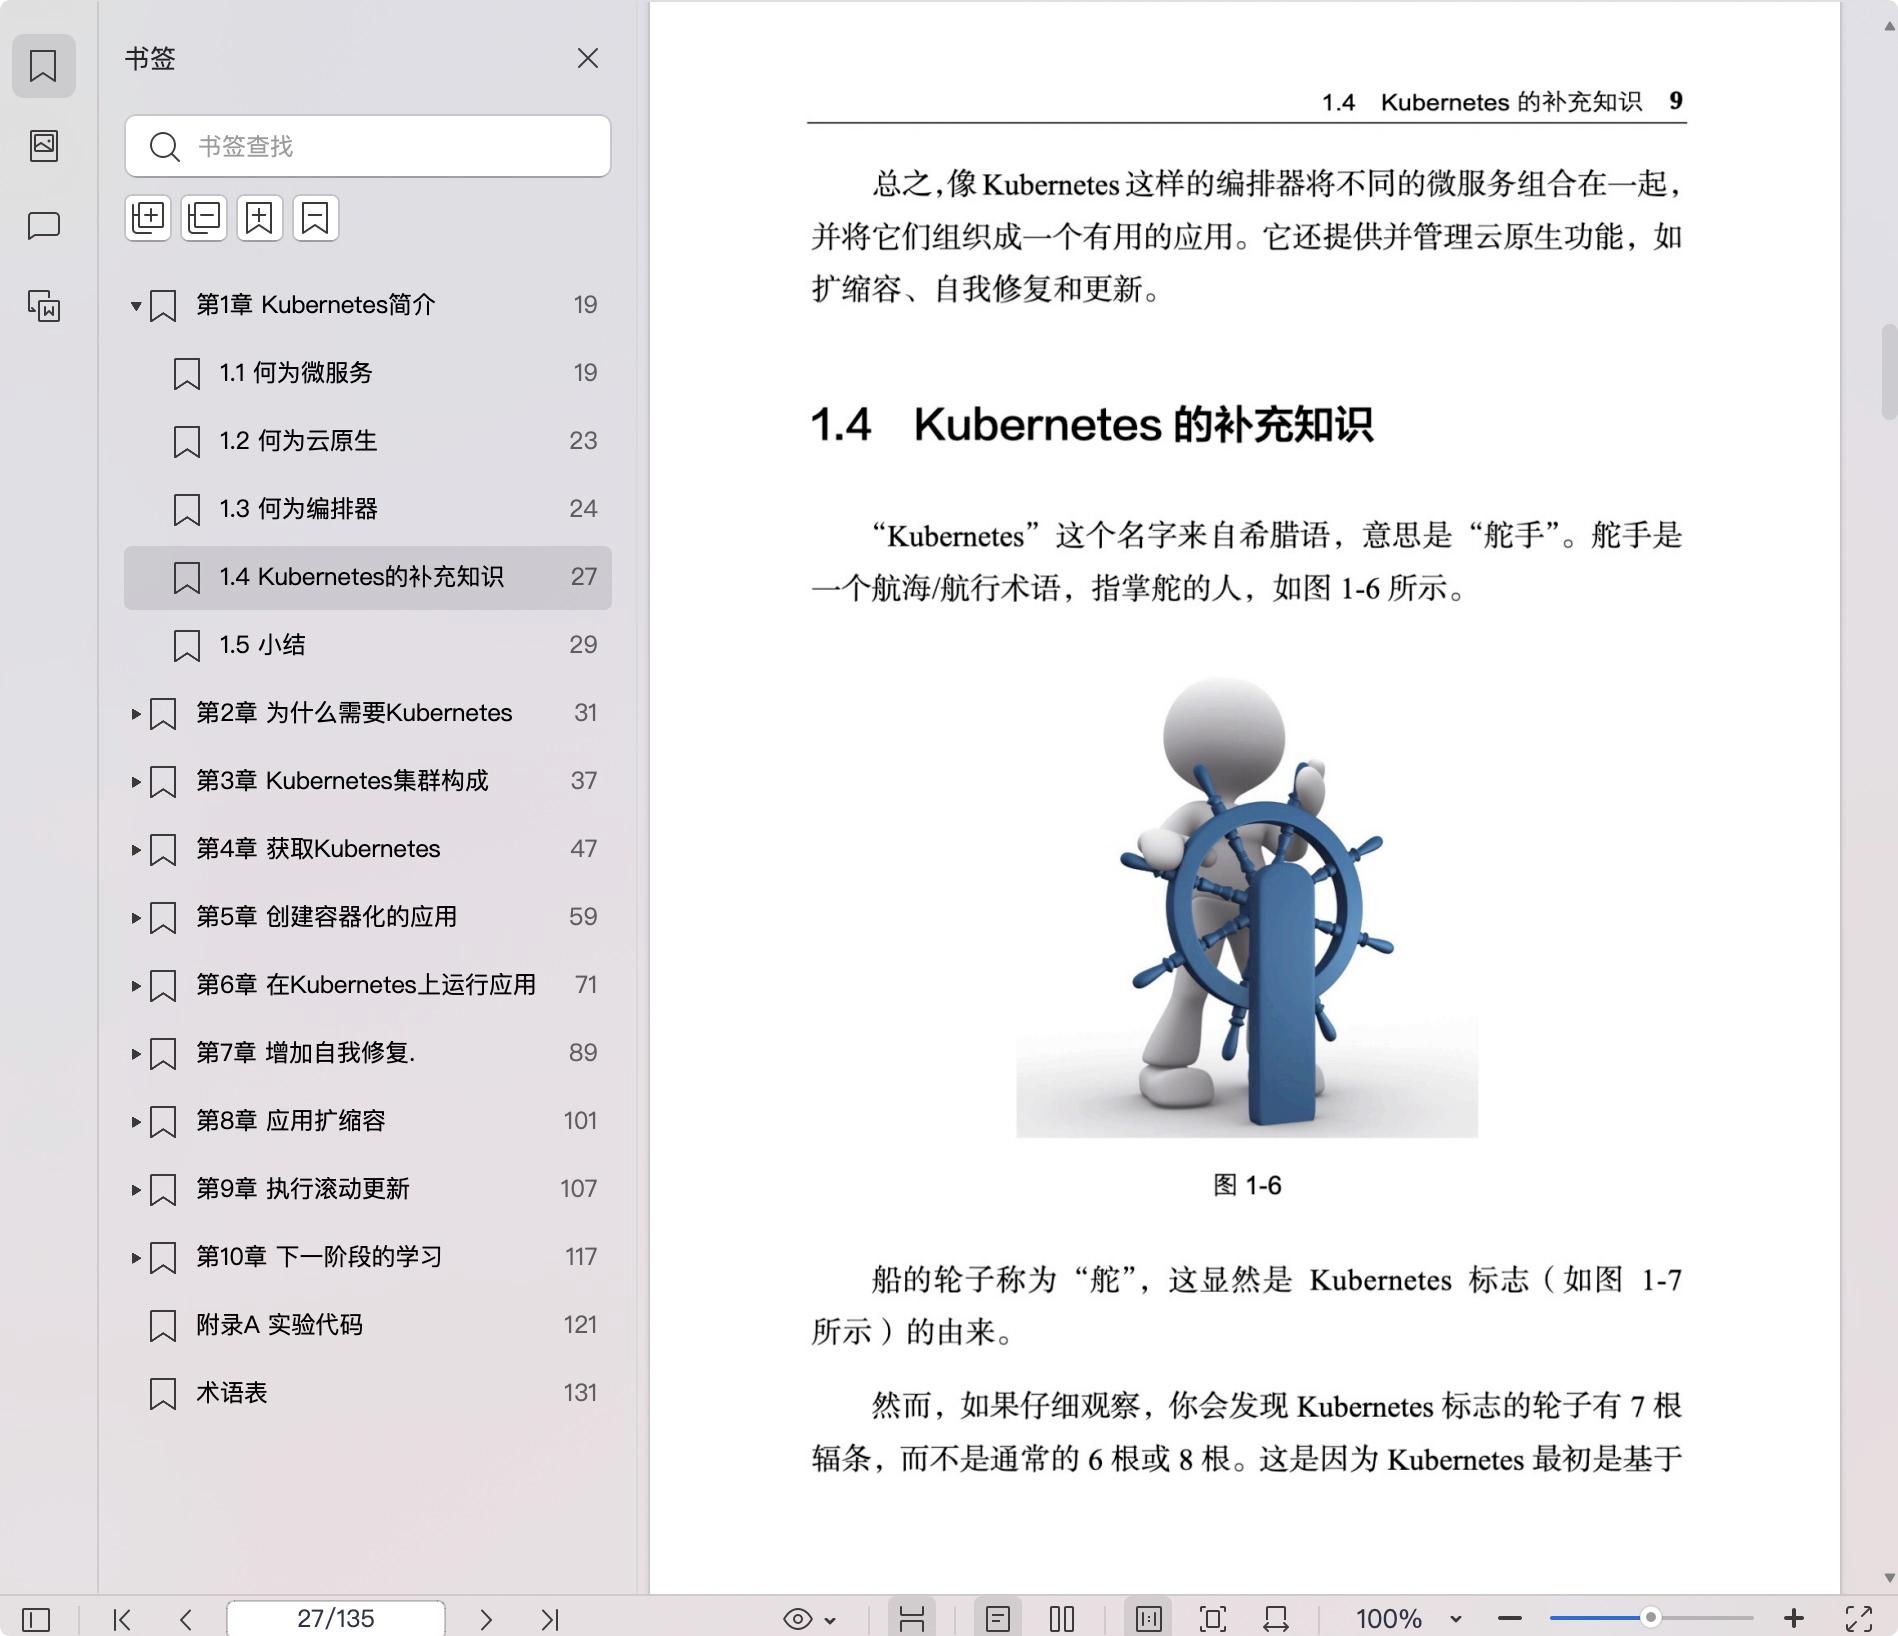This screenshot has height=1636, width=1898.
Task: Expand 第7章 增加自我修复 node
Action: point(136,1054)
